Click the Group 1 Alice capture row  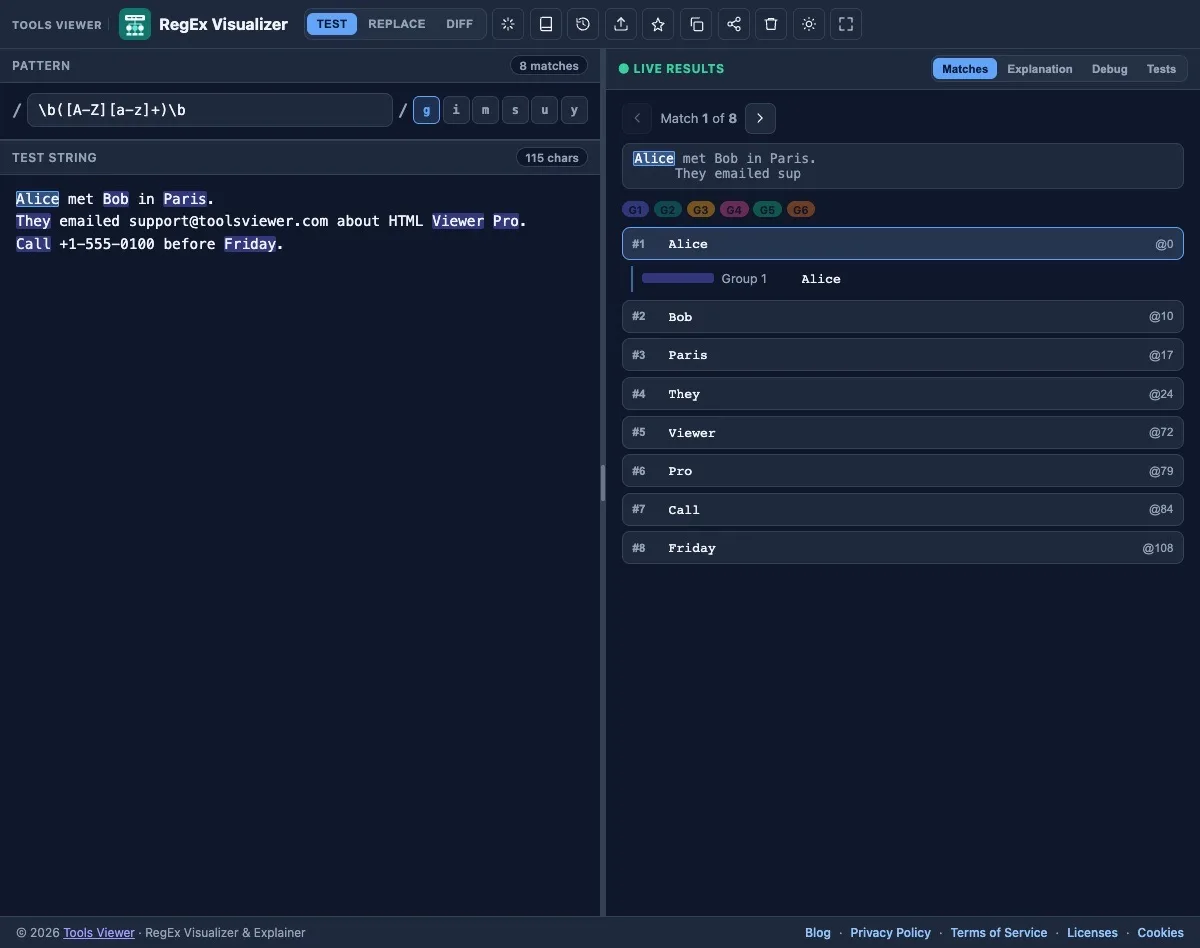tap(907, 279)
